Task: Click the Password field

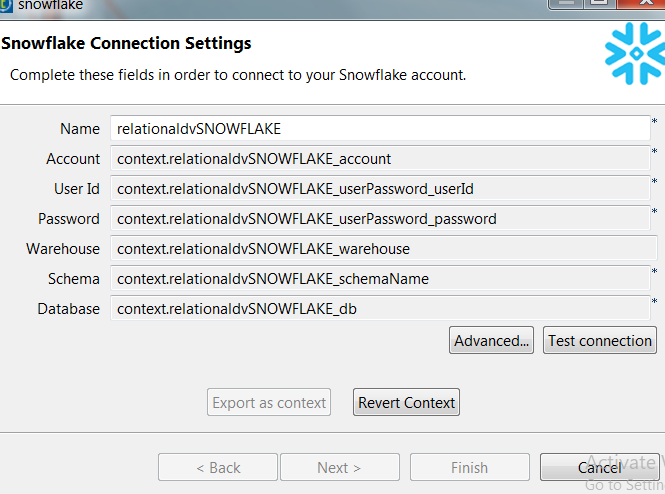Action: click(380, 219)
